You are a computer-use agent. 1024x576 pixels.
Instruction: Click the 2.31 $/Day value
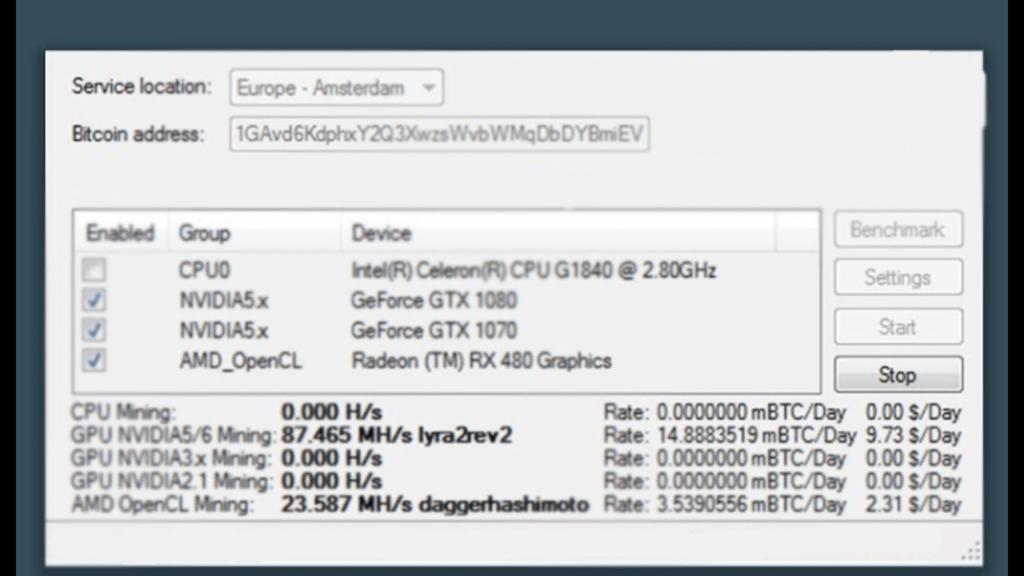(913, 504)
